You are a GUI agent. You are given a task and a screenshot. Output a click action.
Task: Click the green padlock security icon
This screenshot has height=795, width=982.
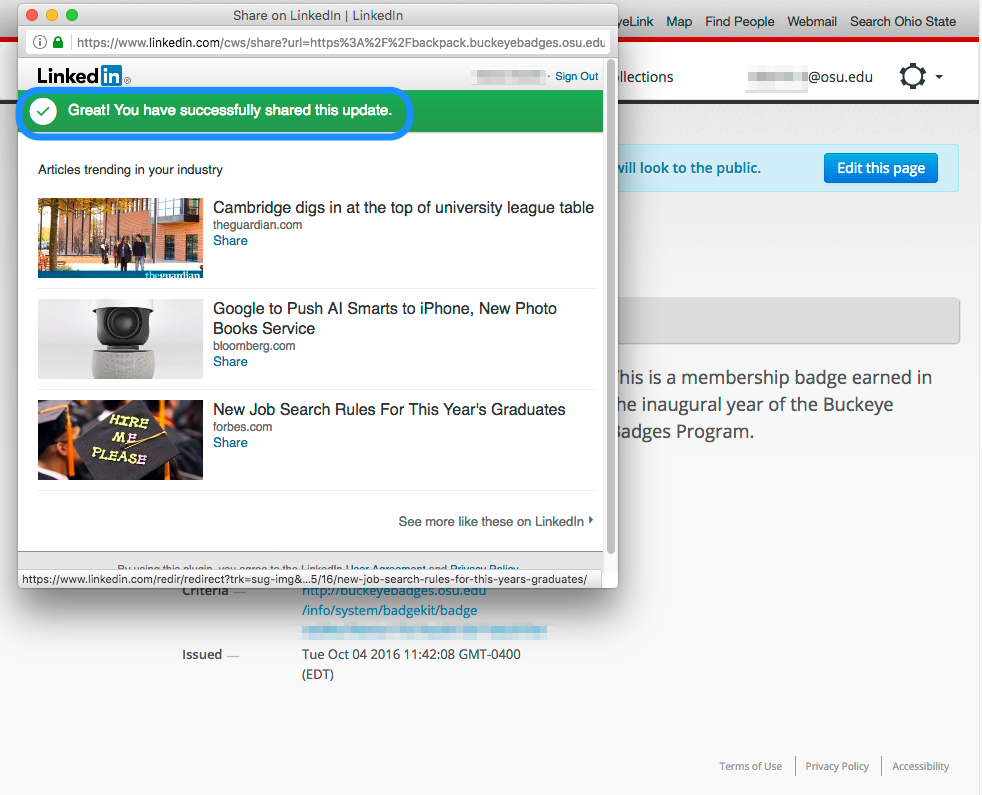[58, 43]
